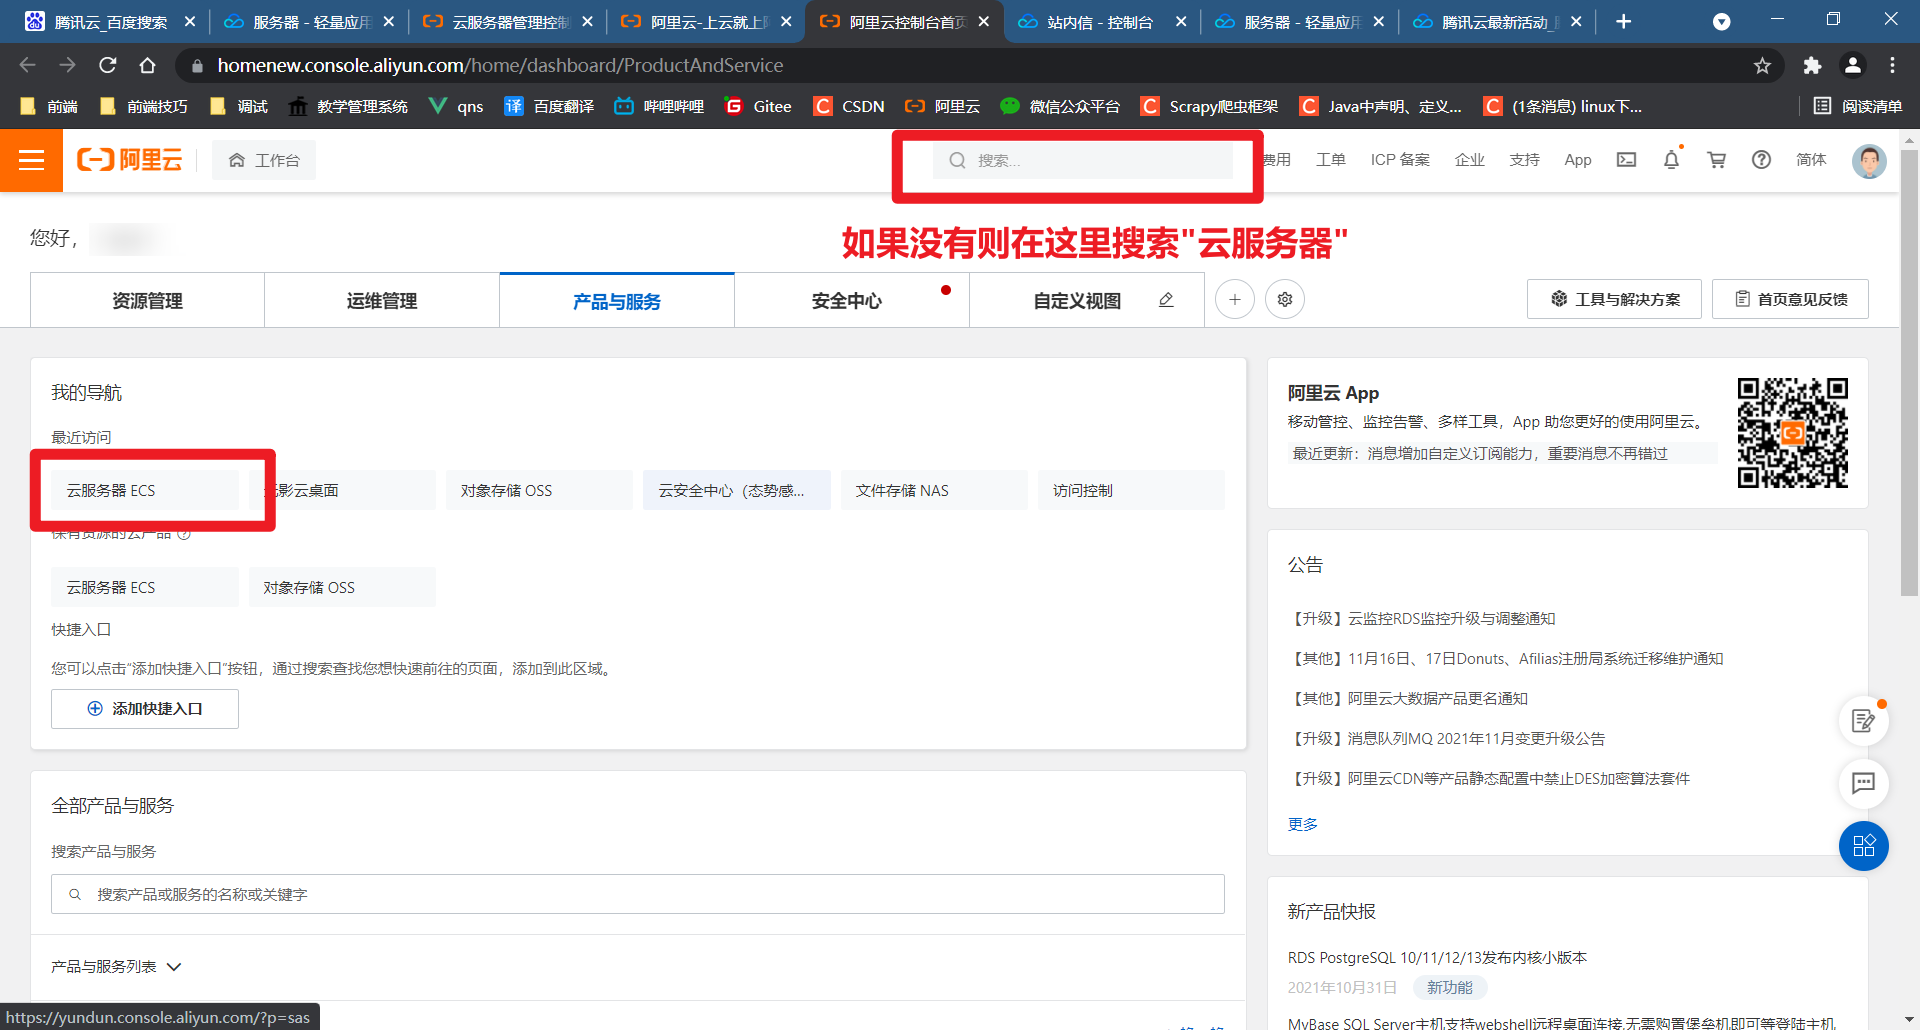This screenshot has height=1030, width=1920.
Task: Click 首页意见反馈 button
Action: (1790, 299)
